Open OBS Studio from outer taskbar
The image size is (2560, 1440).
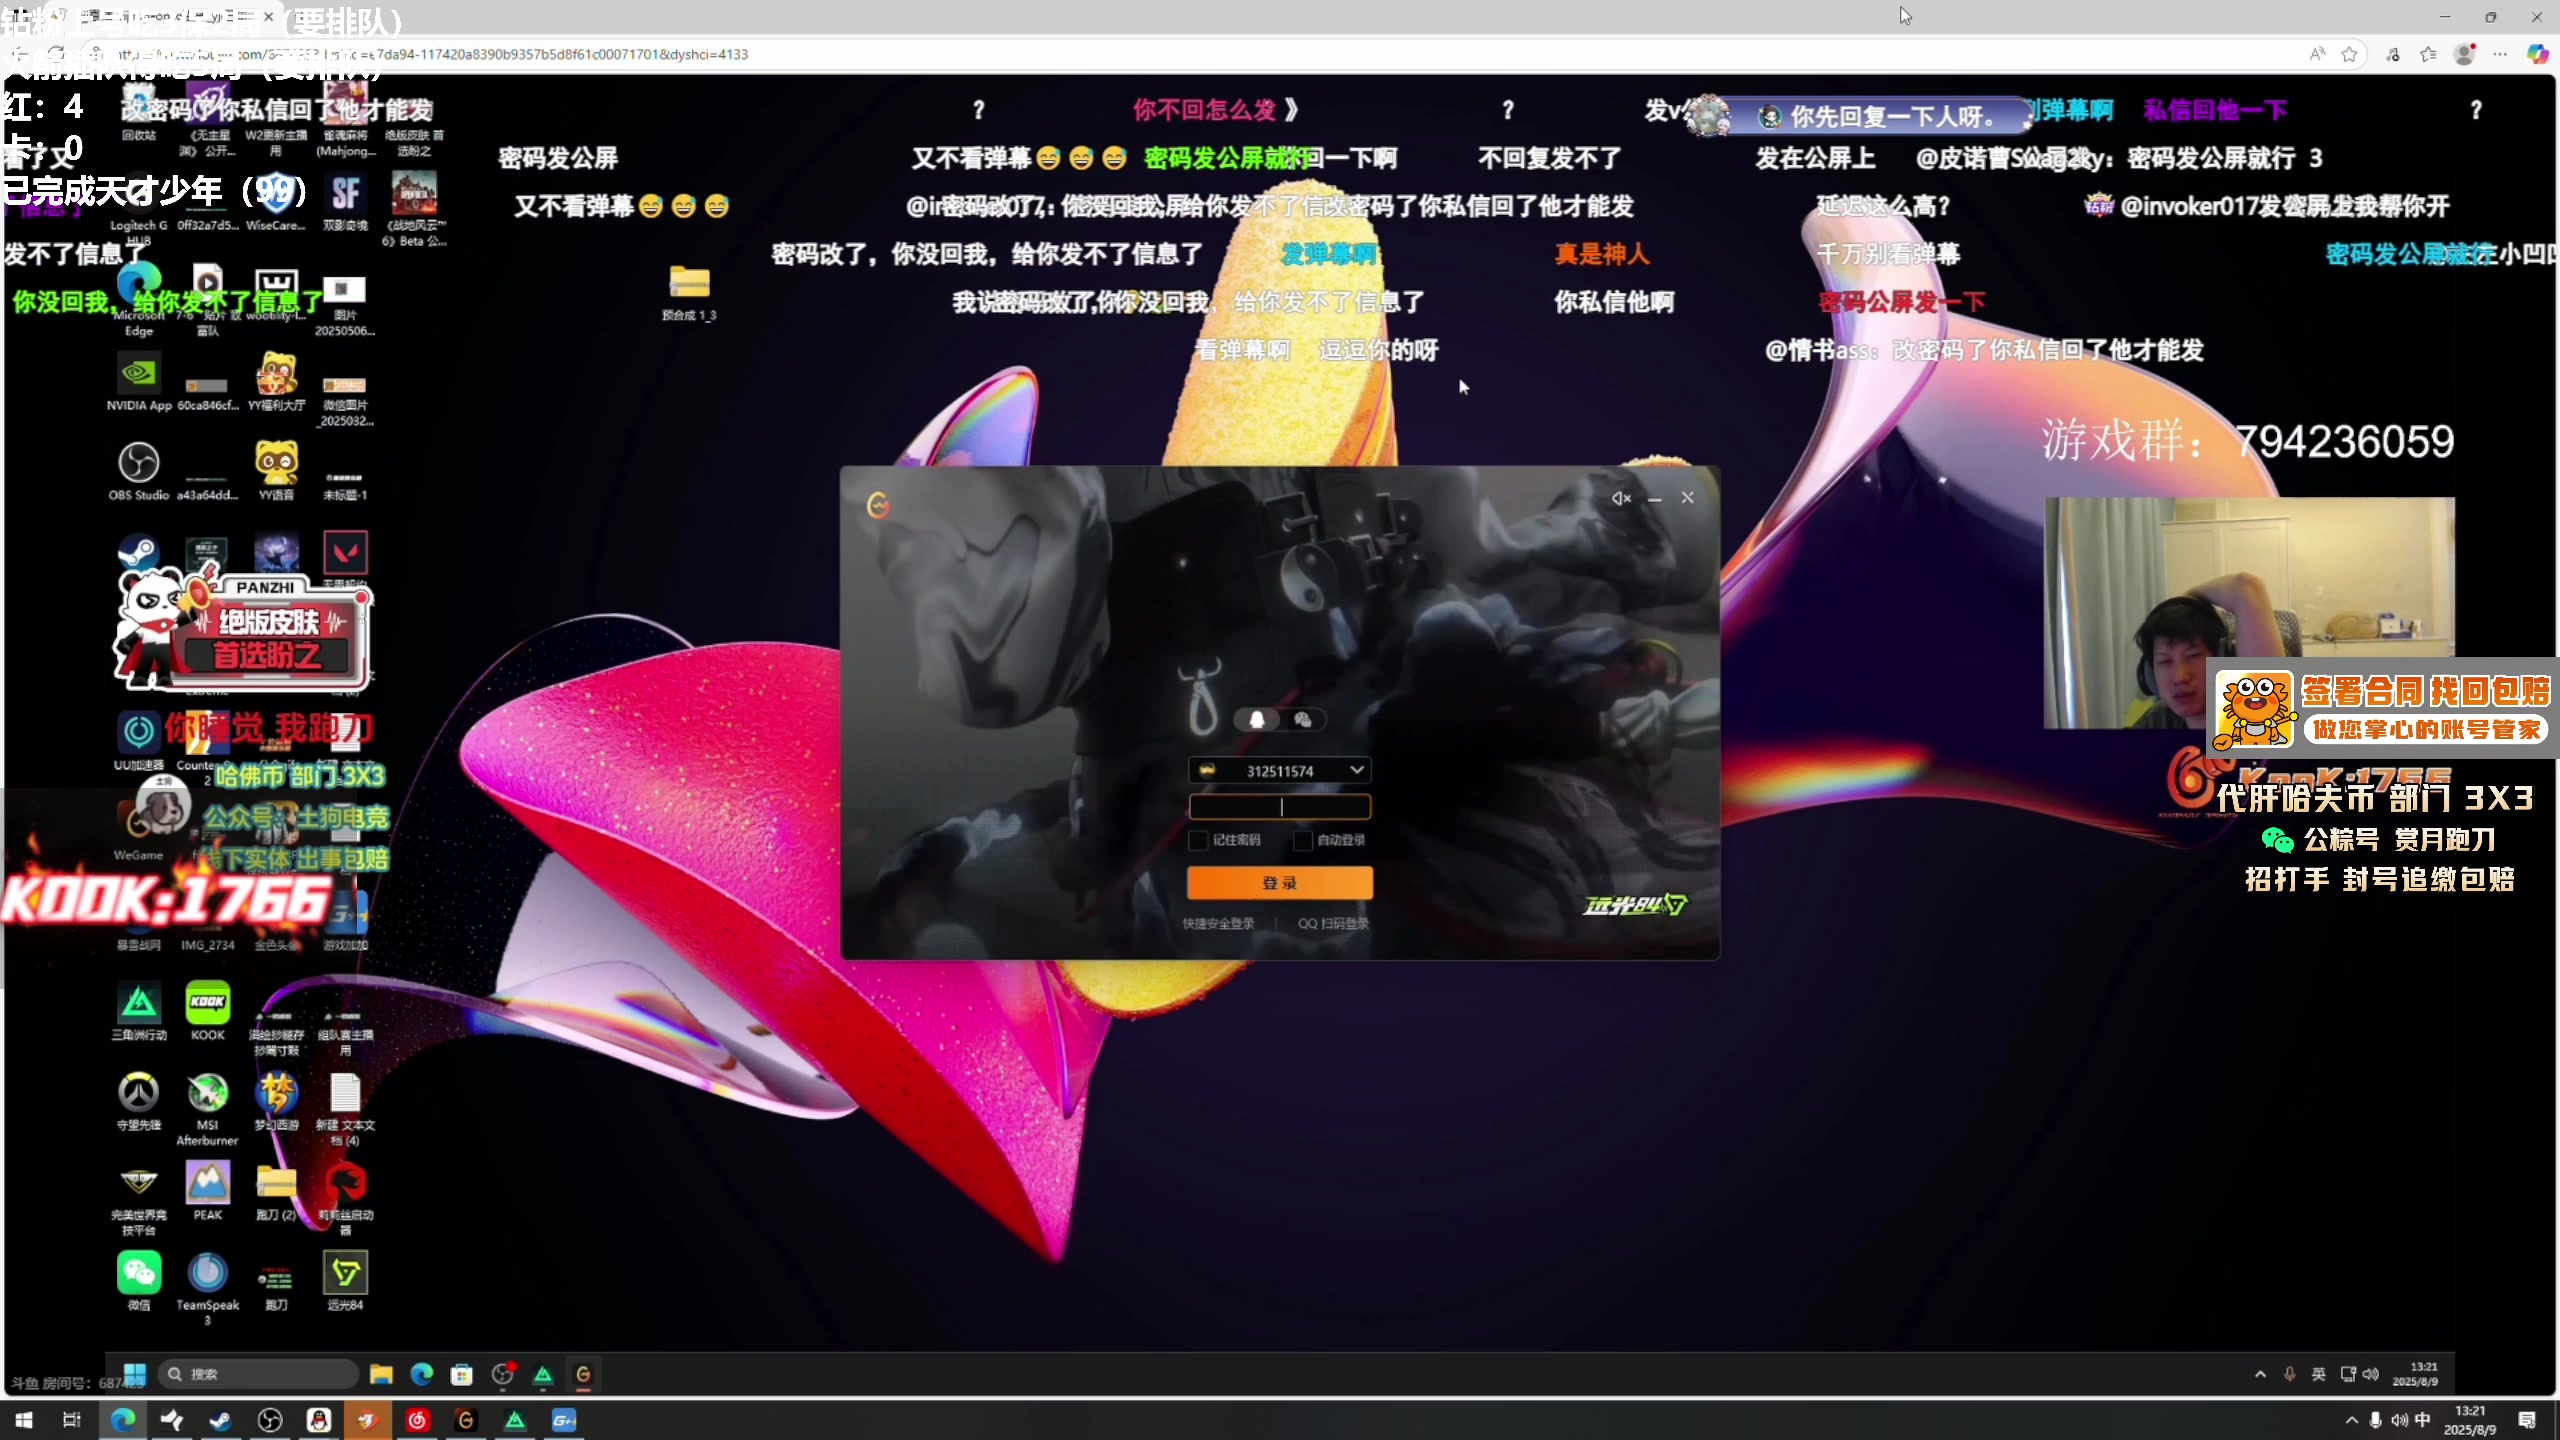pyautogui.click(x=270, y=1420)
